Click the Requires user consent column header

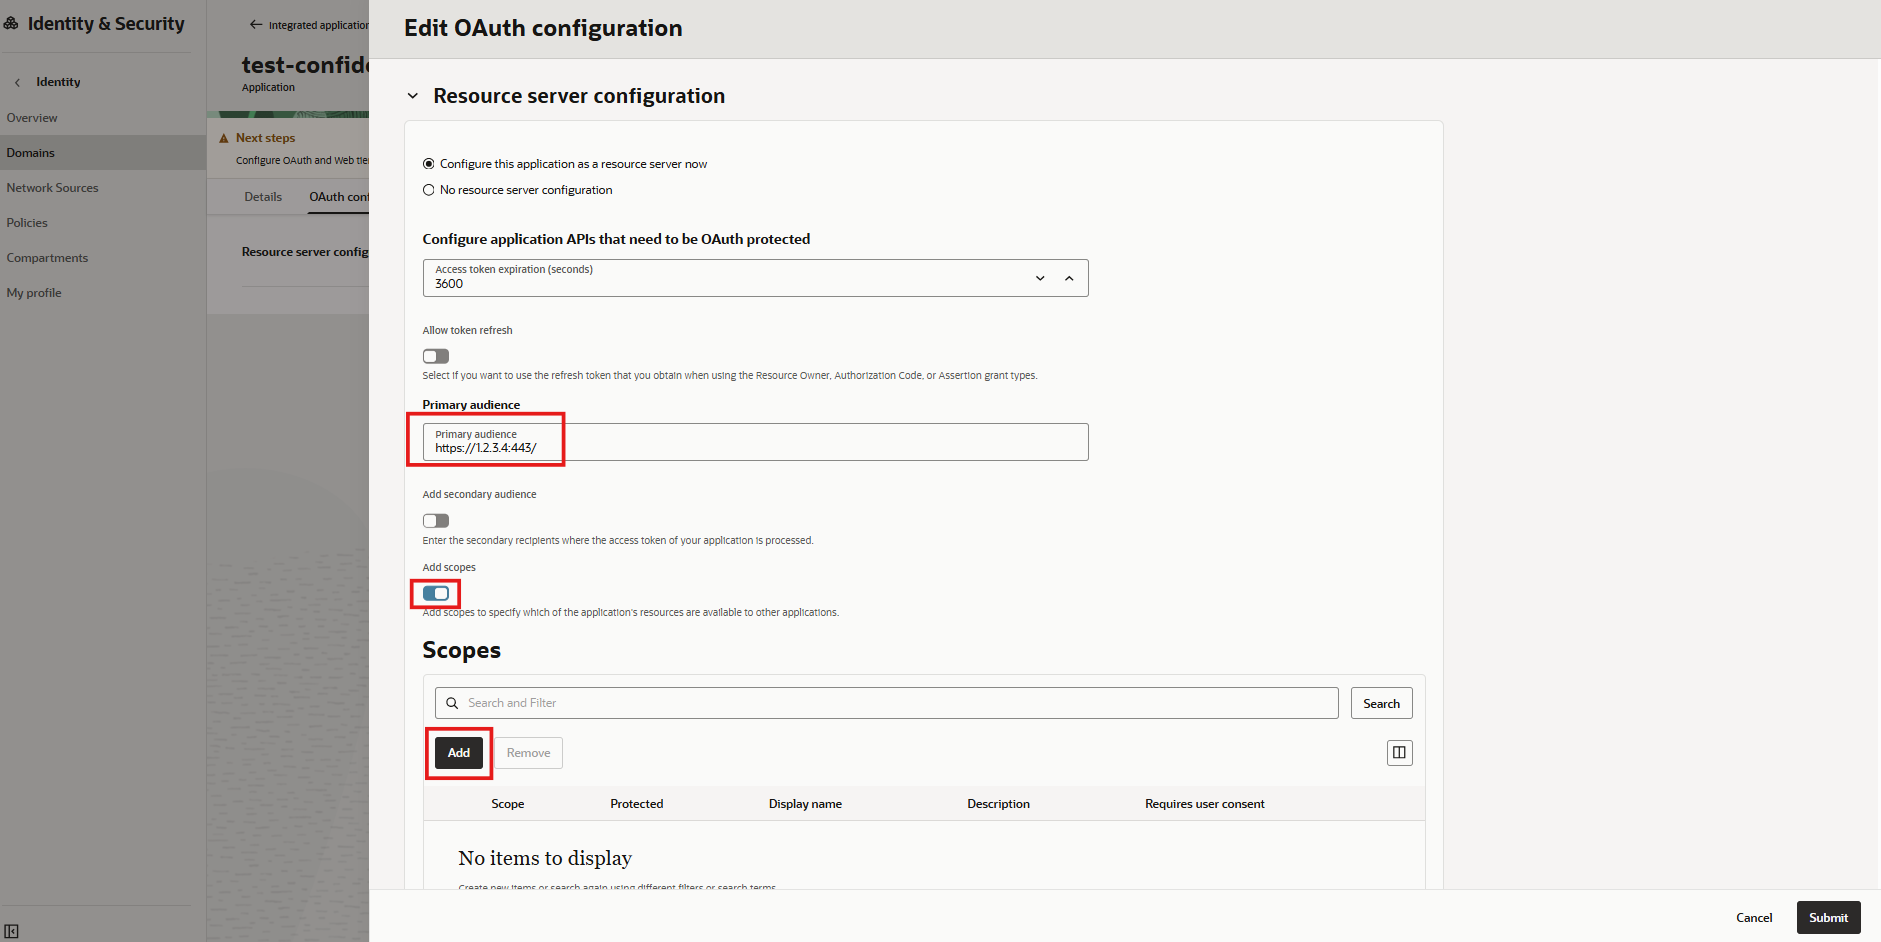point(1204,804)
